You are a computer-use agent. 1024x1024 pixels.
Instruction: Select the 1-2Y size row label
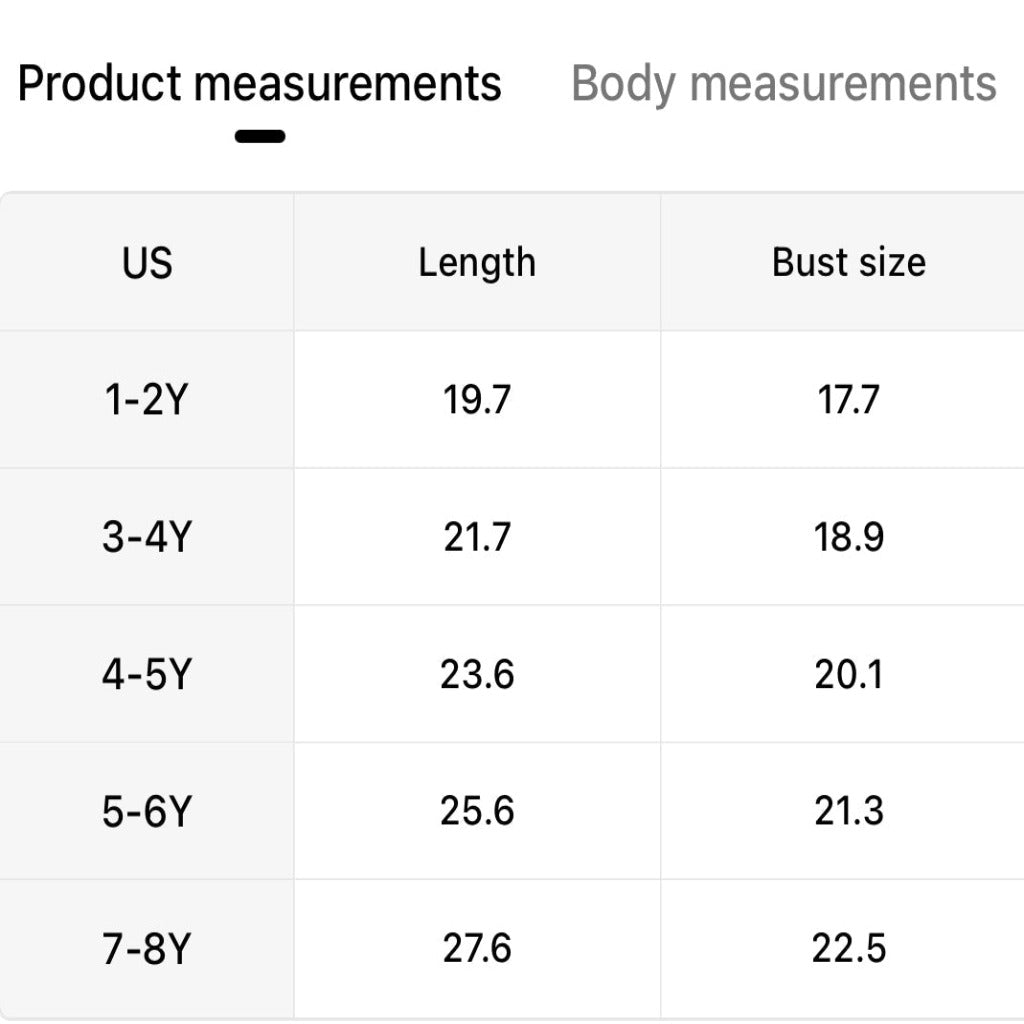tap(146, 400)
